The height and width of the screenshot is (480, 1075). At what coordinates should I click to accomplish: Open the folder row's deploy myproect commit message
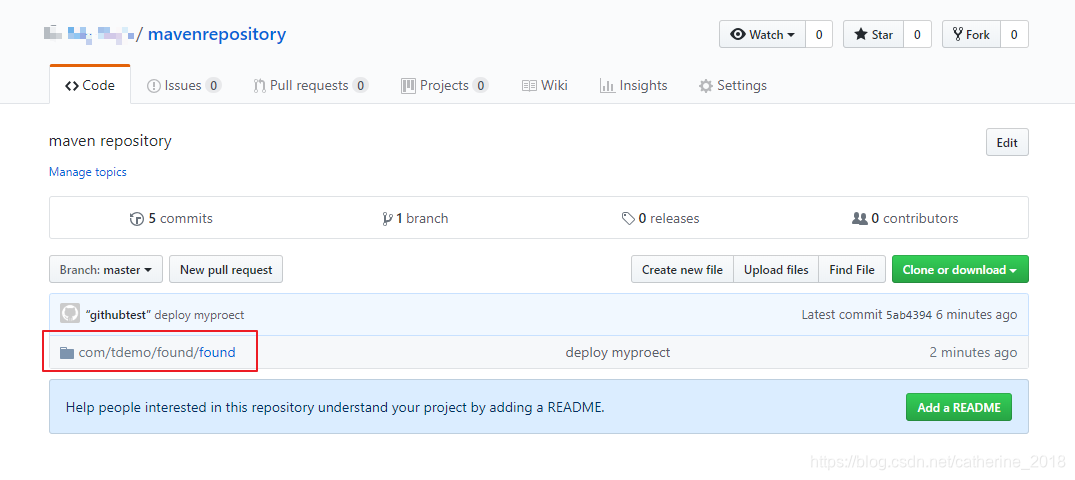618,352
